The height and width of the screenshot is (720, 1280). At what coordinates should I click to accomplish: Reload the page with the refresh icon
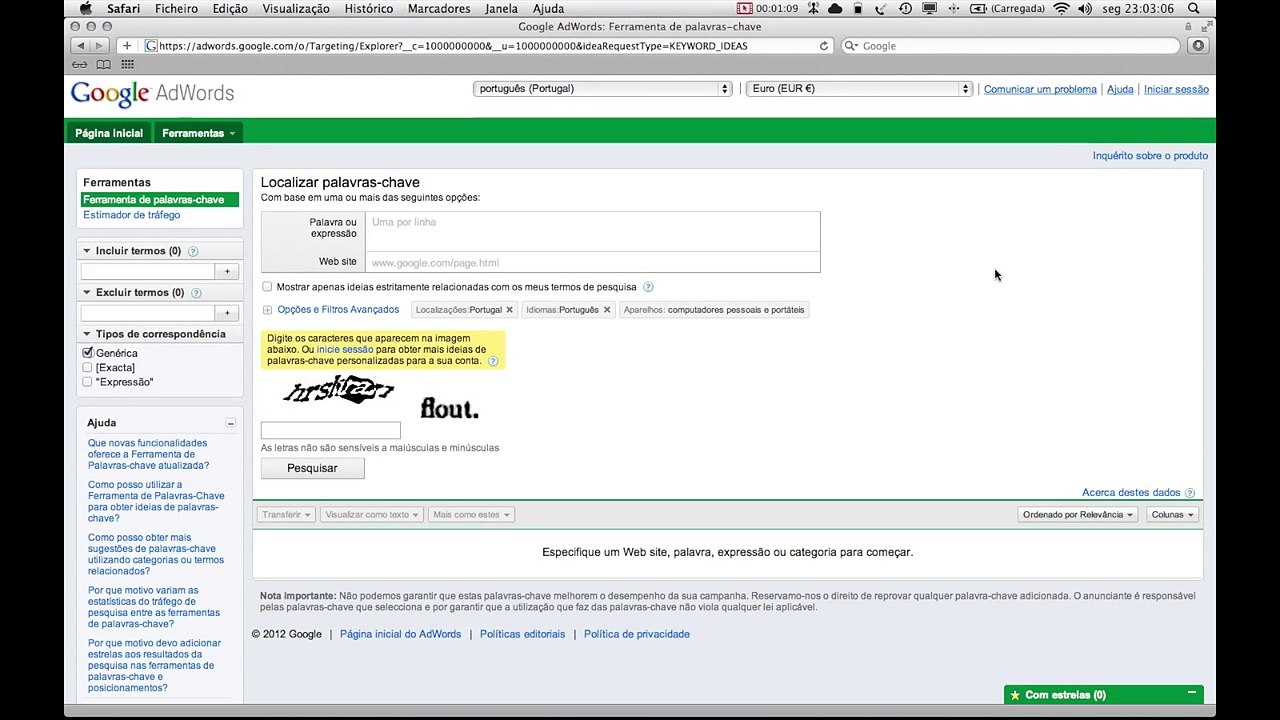pos(824,46)
